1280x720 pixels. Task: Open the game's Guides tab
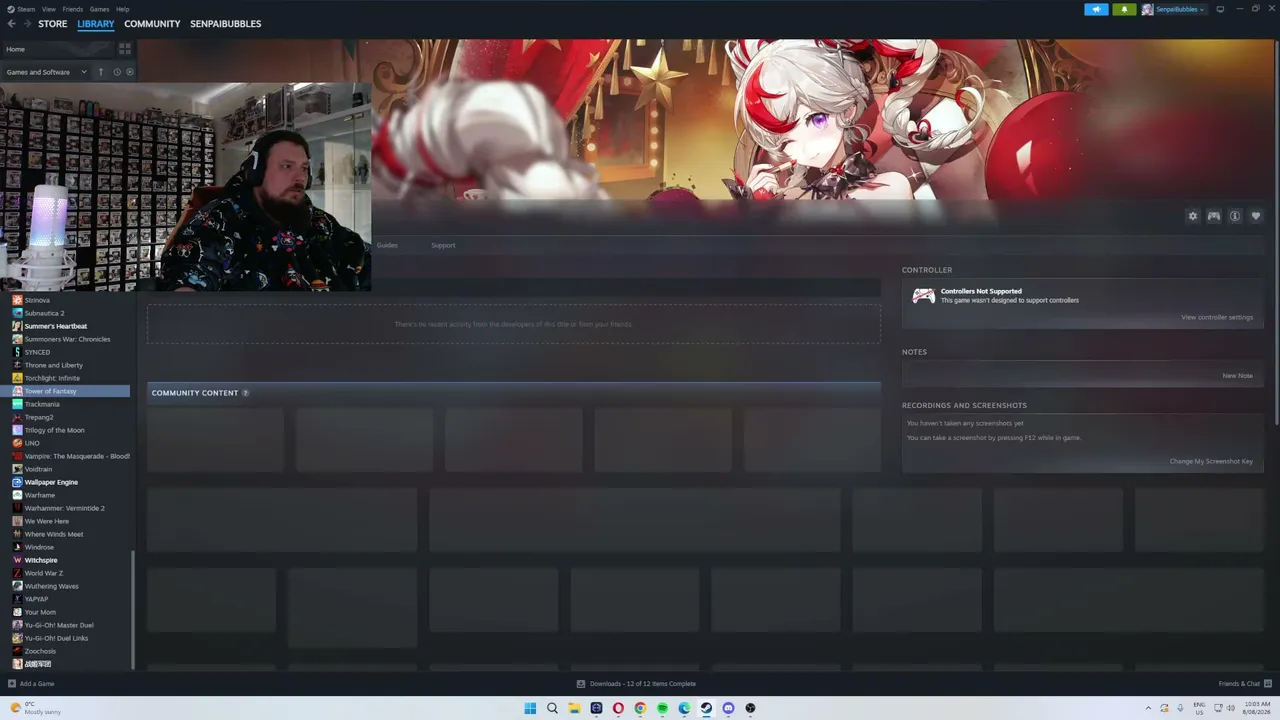point(387,245)
